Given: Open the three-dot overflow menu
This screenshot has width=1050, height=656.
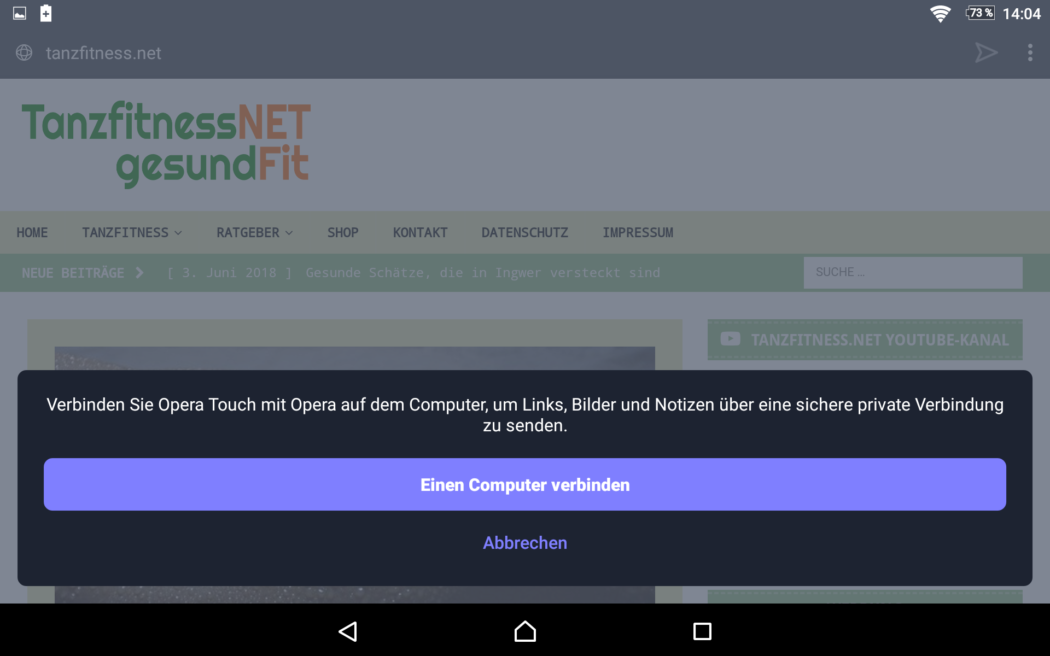Looking at the screenshot, I should click(1030, 53).
